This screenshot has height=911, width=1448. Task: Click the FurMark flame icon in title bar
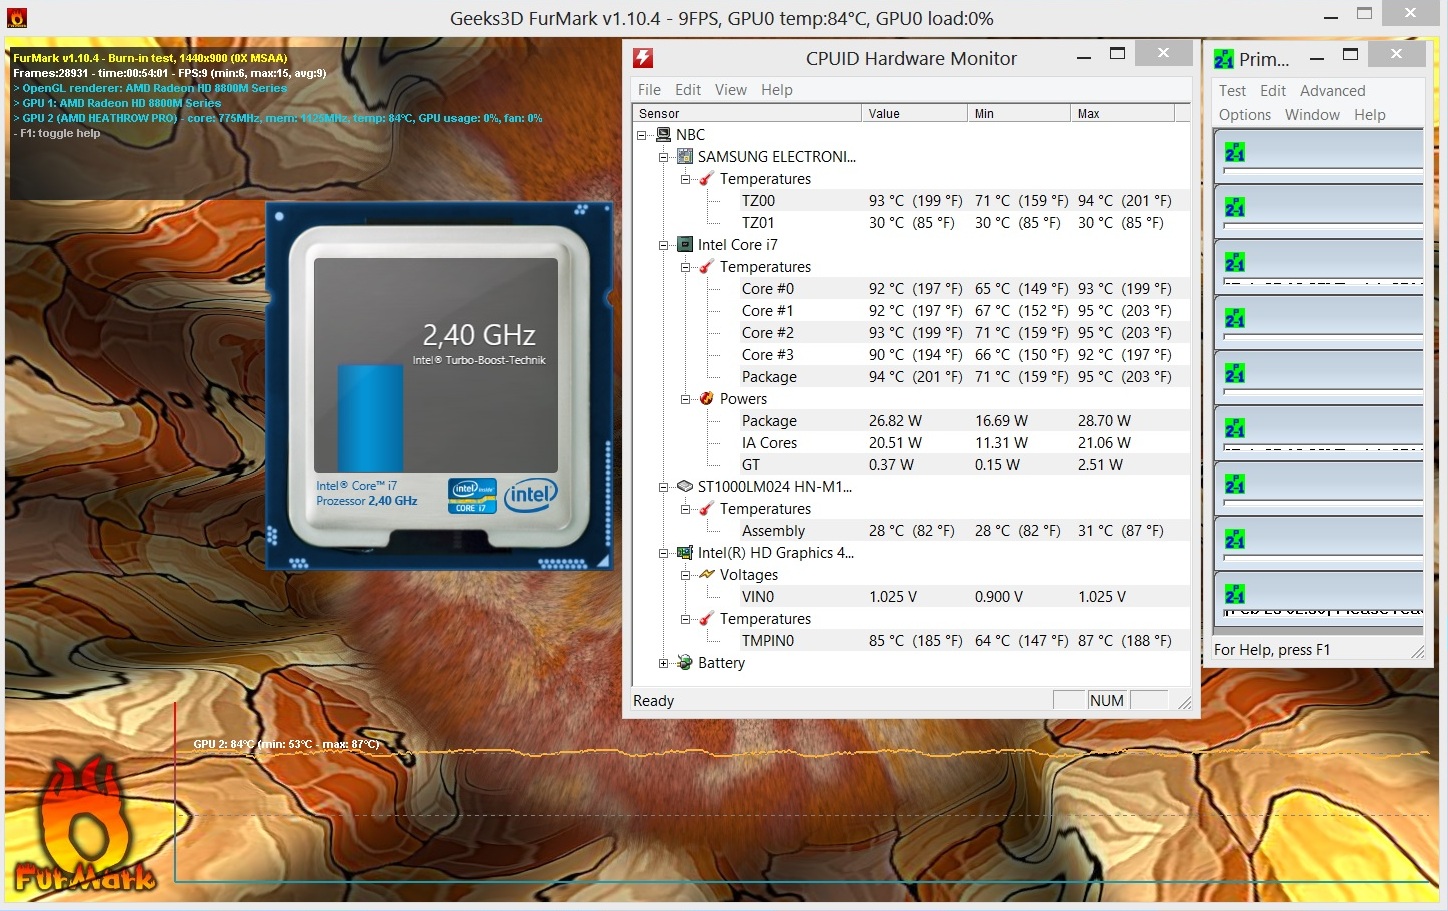click(17, 17)
